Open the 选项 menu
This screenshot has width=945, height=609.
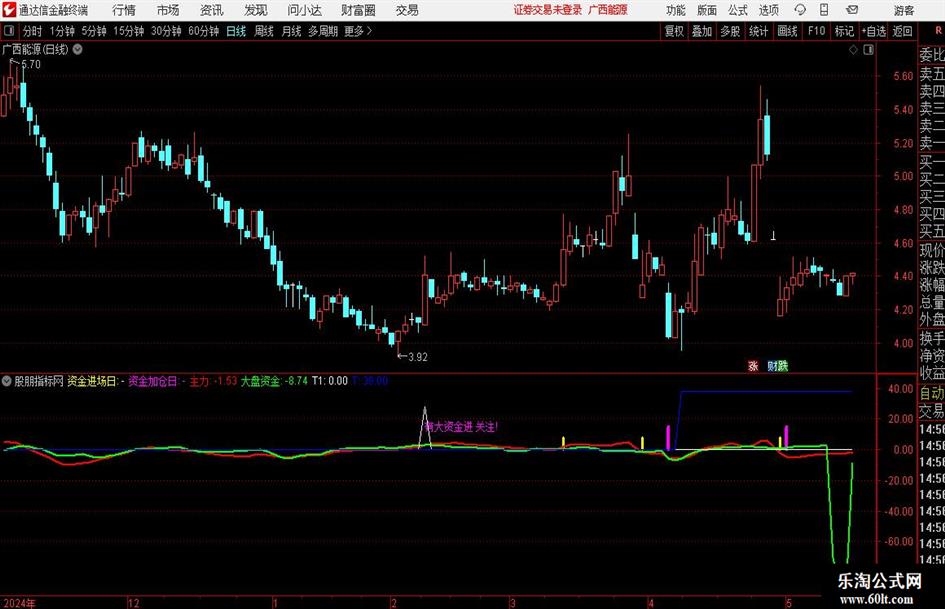click(x=768, y=10)
